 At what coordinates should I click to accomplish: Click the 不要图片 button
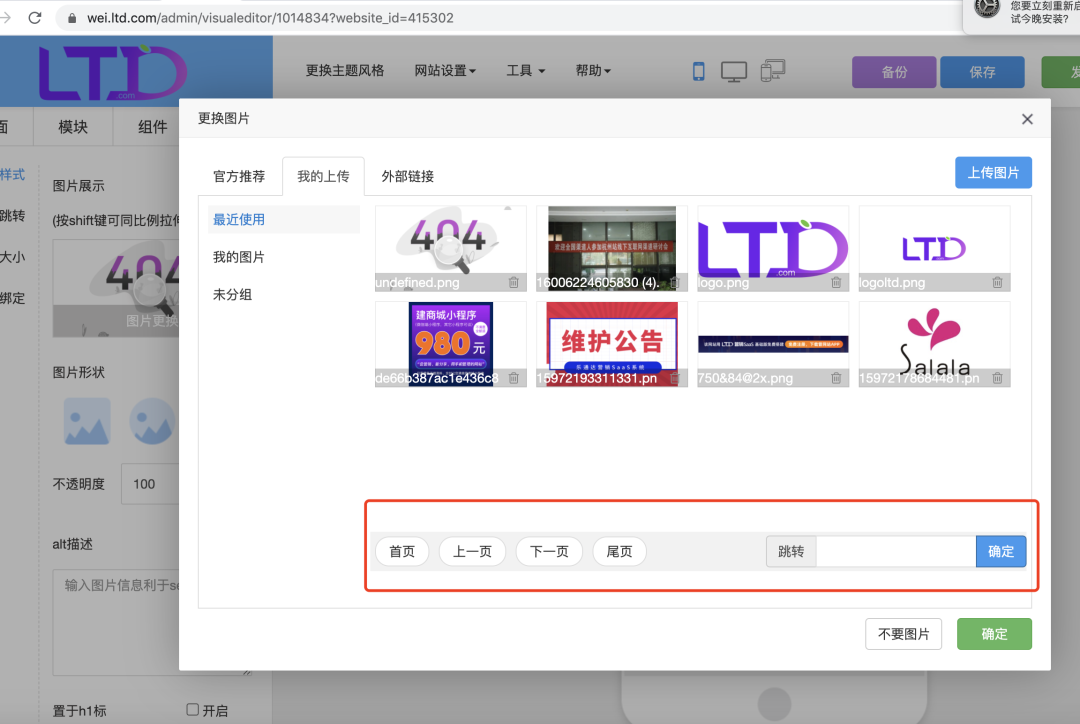(904, 634)
